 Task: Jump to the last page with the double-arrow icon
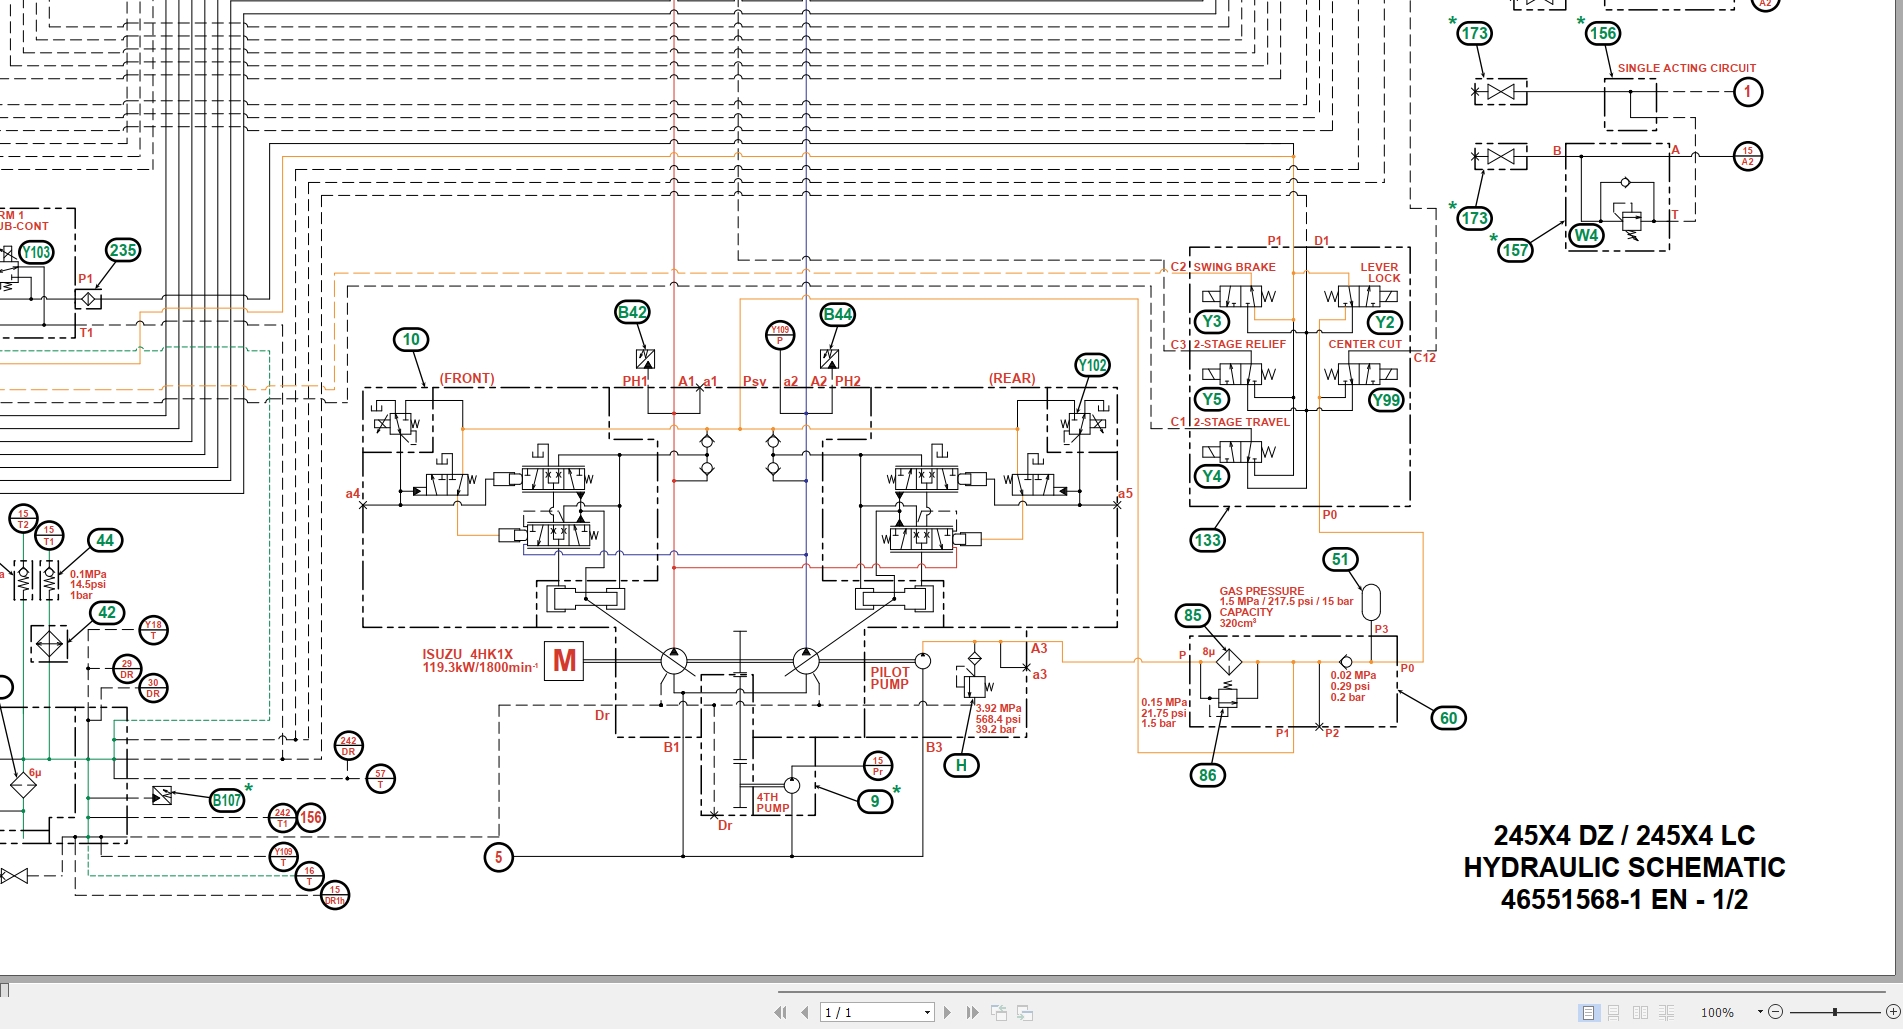(x=971, y=1011)
